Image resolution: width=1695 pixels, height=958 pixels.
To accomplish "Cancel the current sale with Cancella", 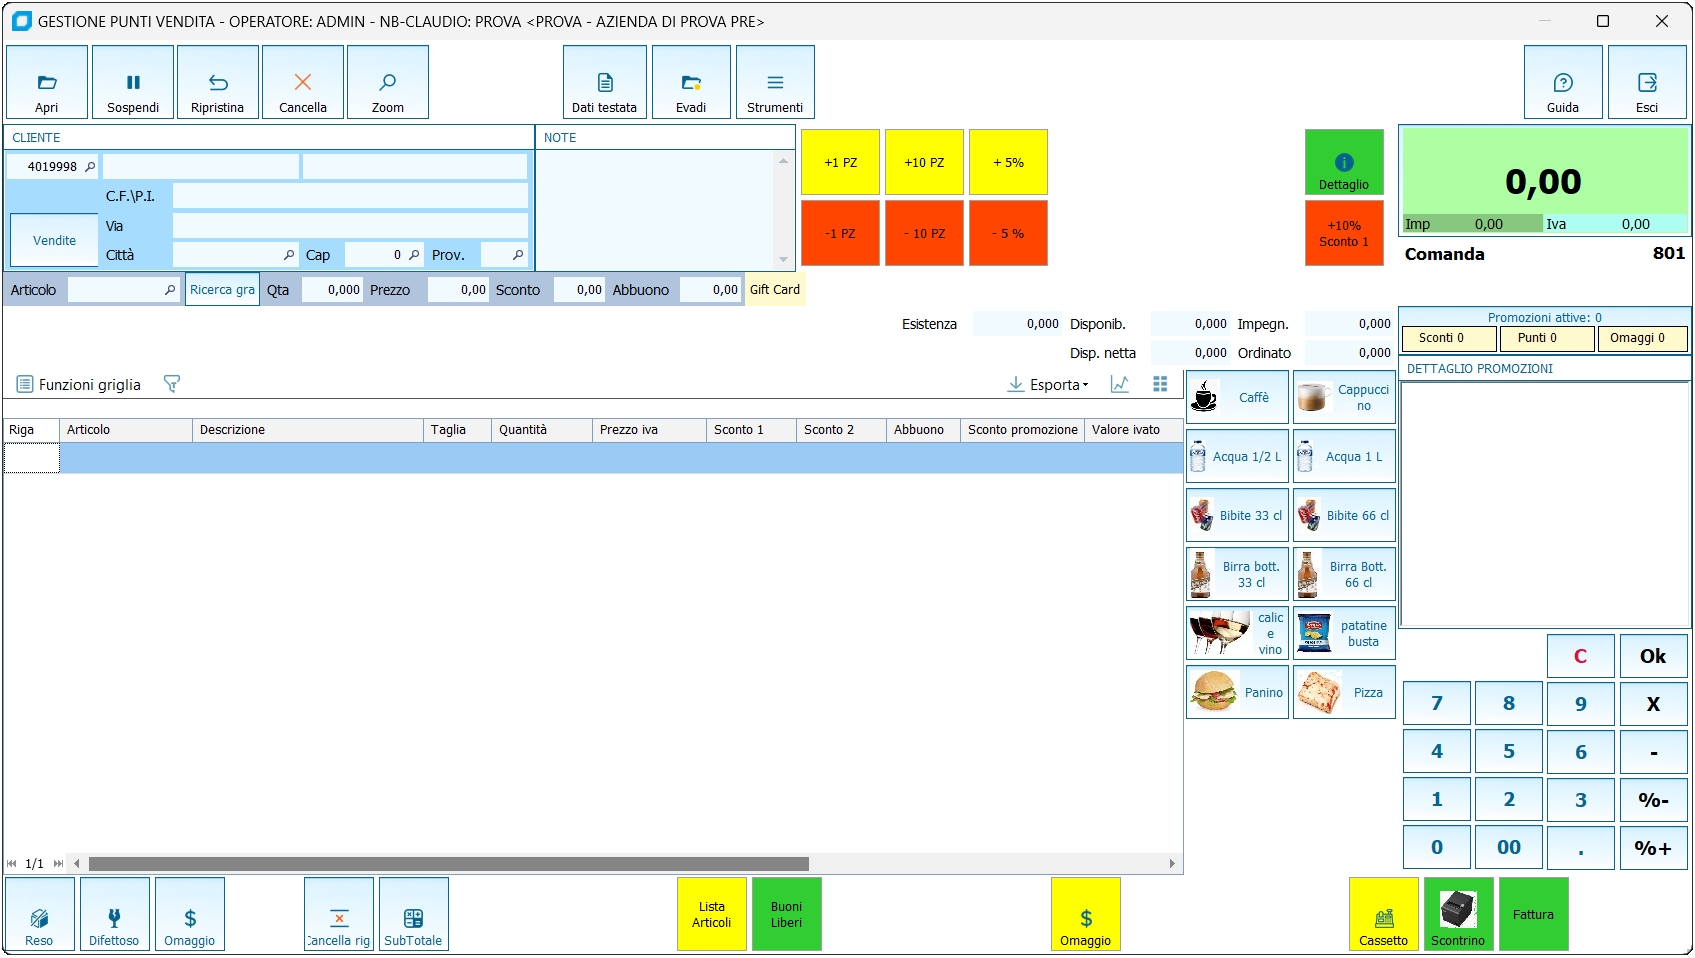I will point(303,82).
